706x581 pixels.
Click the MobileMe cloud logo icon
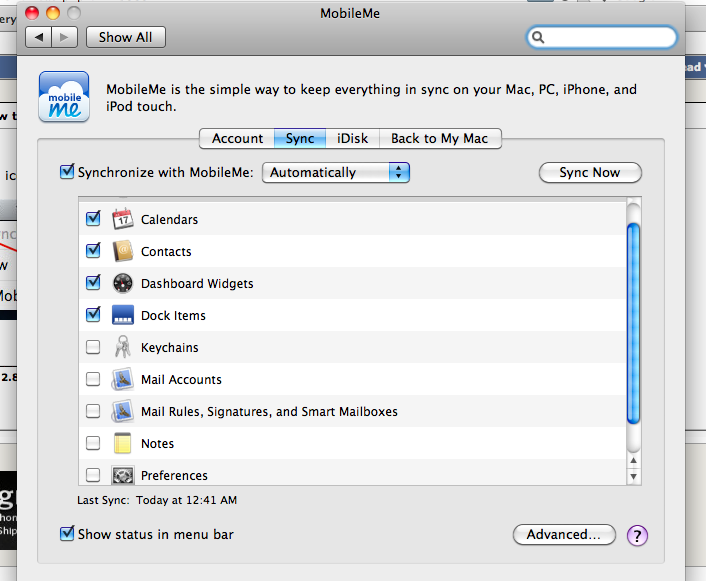click(x=64, y=97)
